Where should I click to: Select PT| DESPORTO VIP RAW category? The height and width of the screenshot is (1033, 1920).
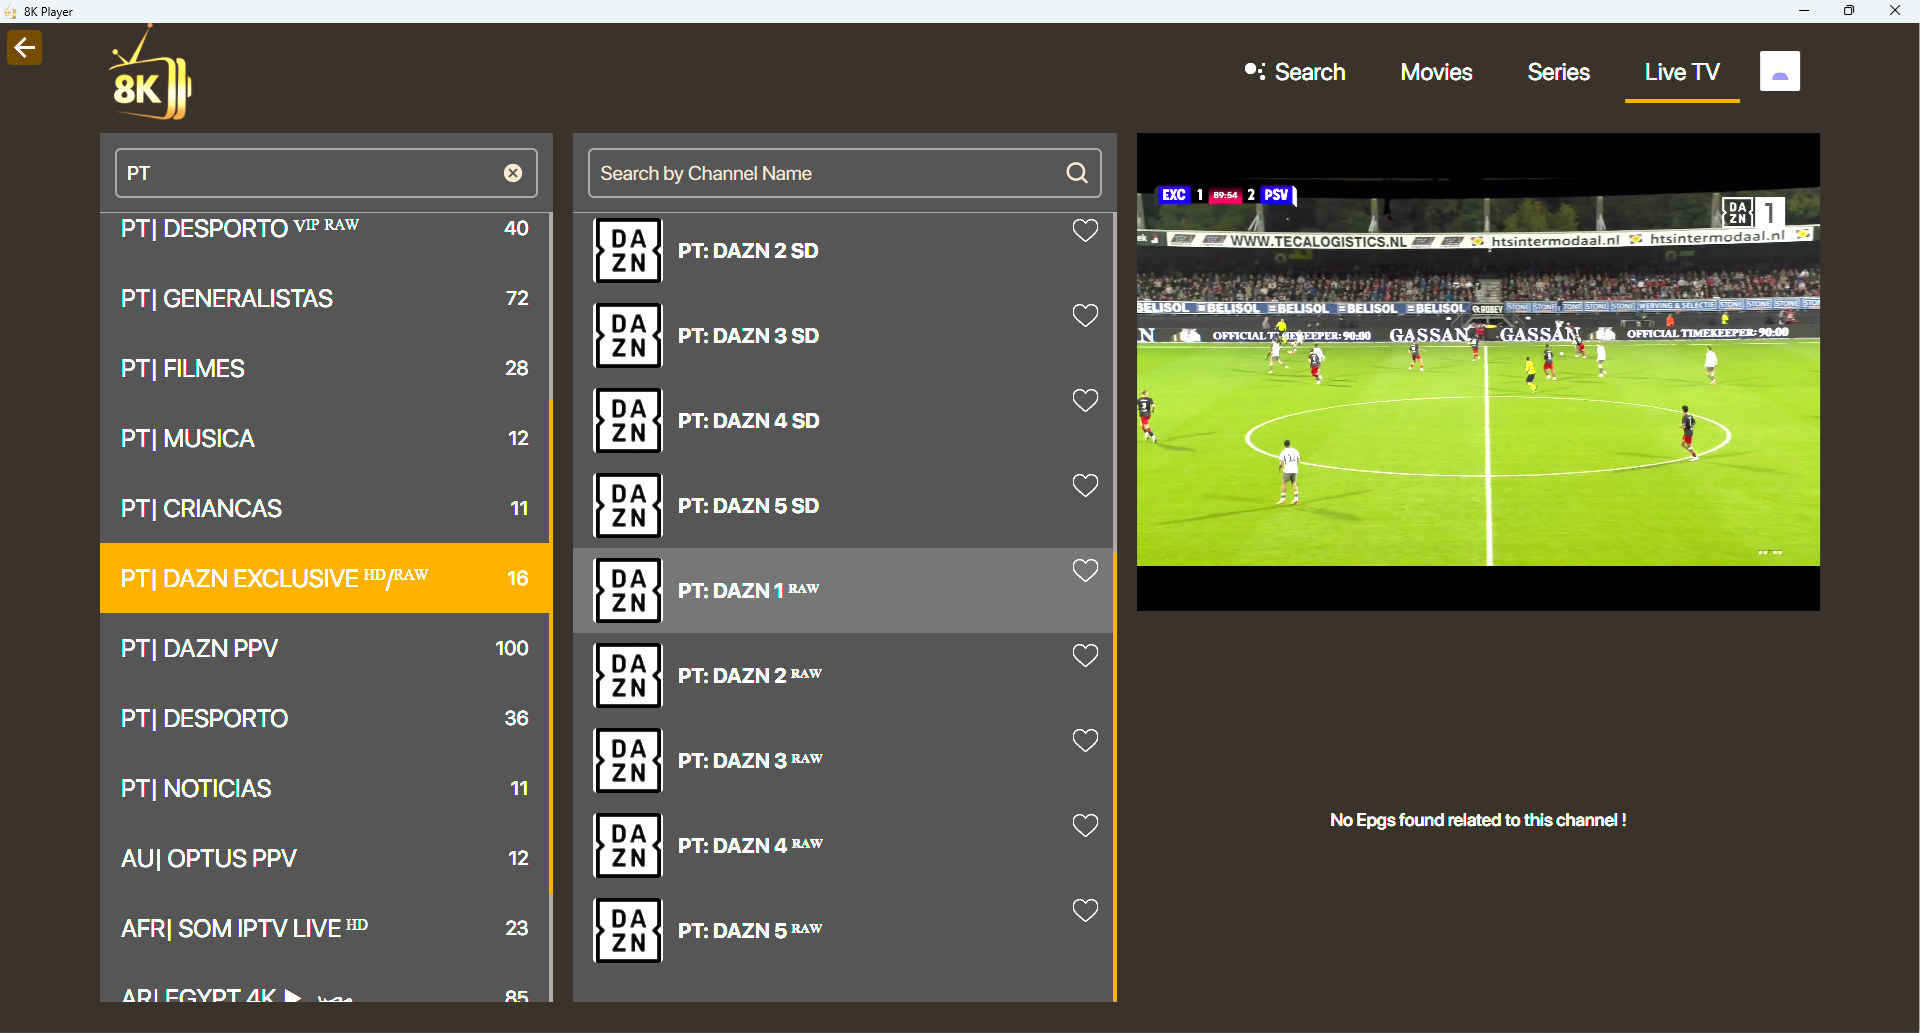325,228
